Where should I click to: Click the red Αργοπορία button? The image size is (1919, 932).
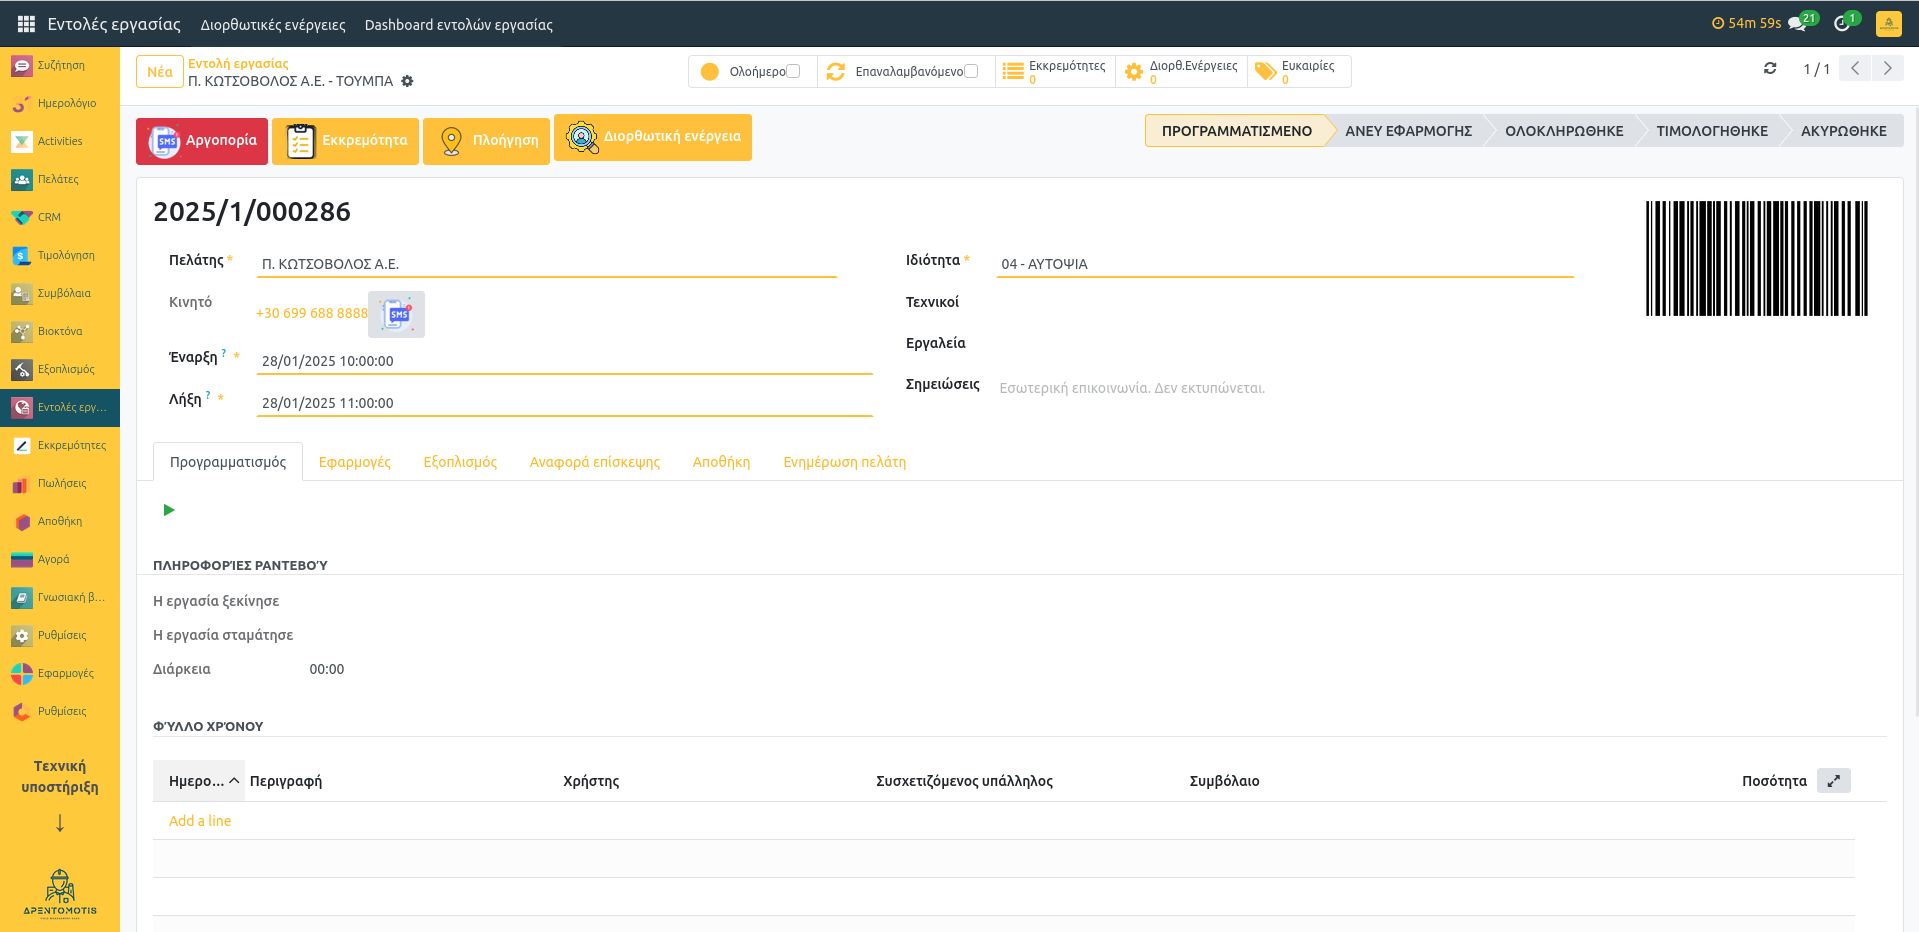tap(202, 141)
